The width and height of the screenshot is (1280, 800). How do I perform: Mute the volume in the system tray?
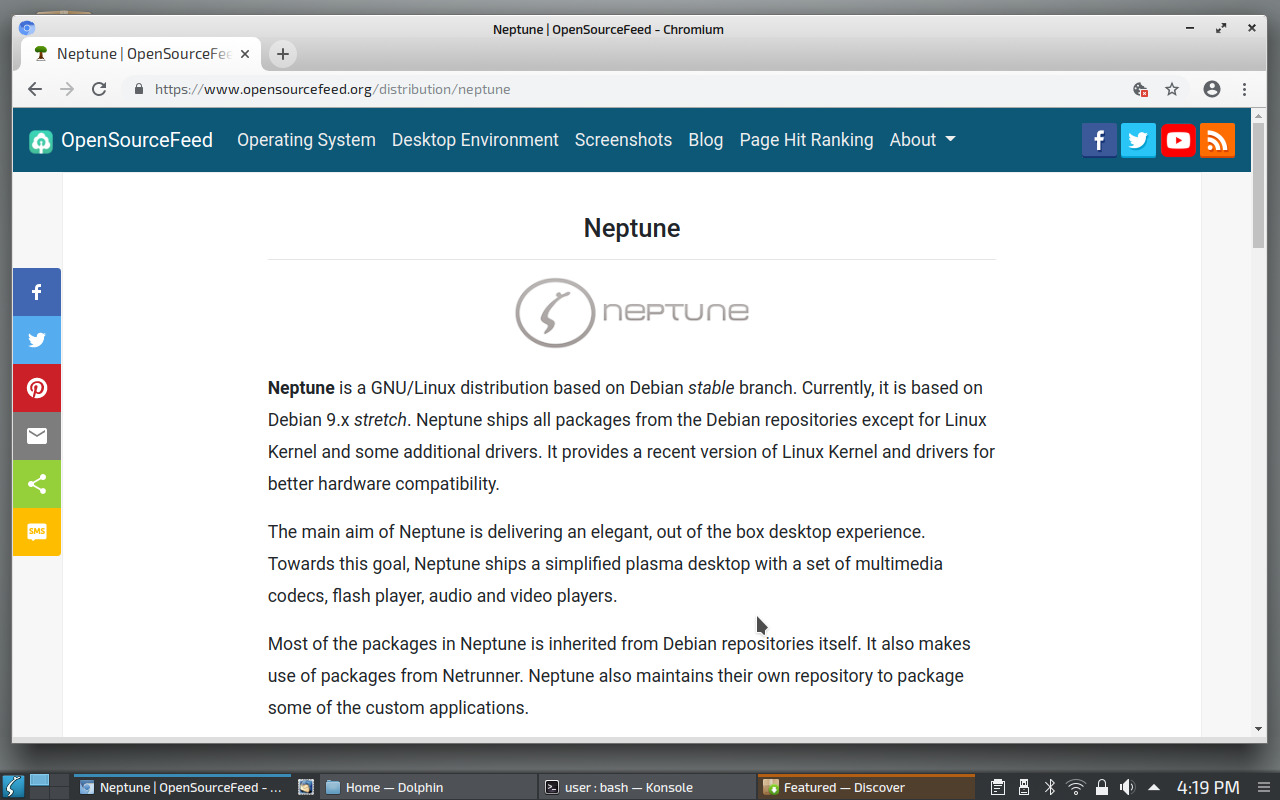1127,787
